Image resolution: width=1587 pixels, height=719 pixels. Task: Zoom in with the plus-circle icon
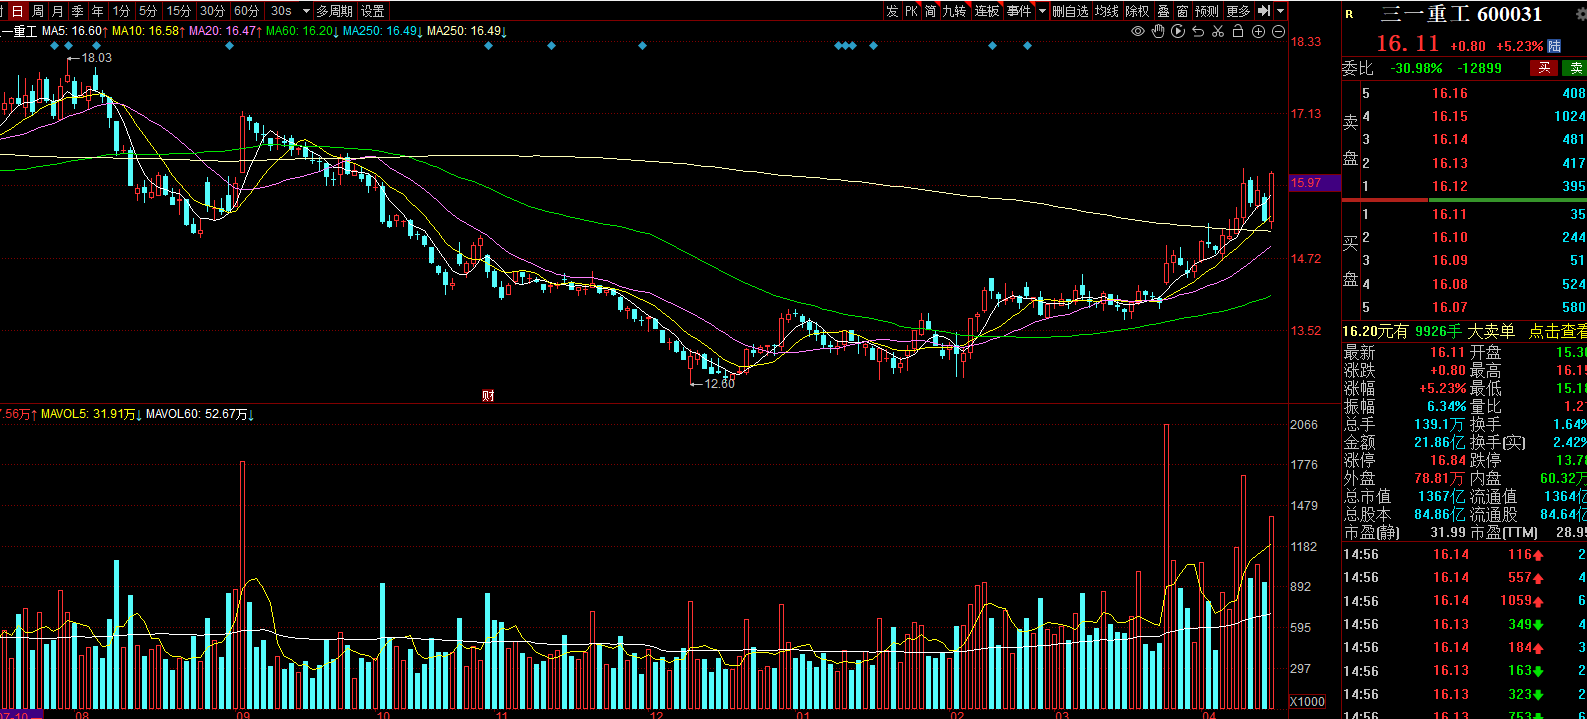1258,31
